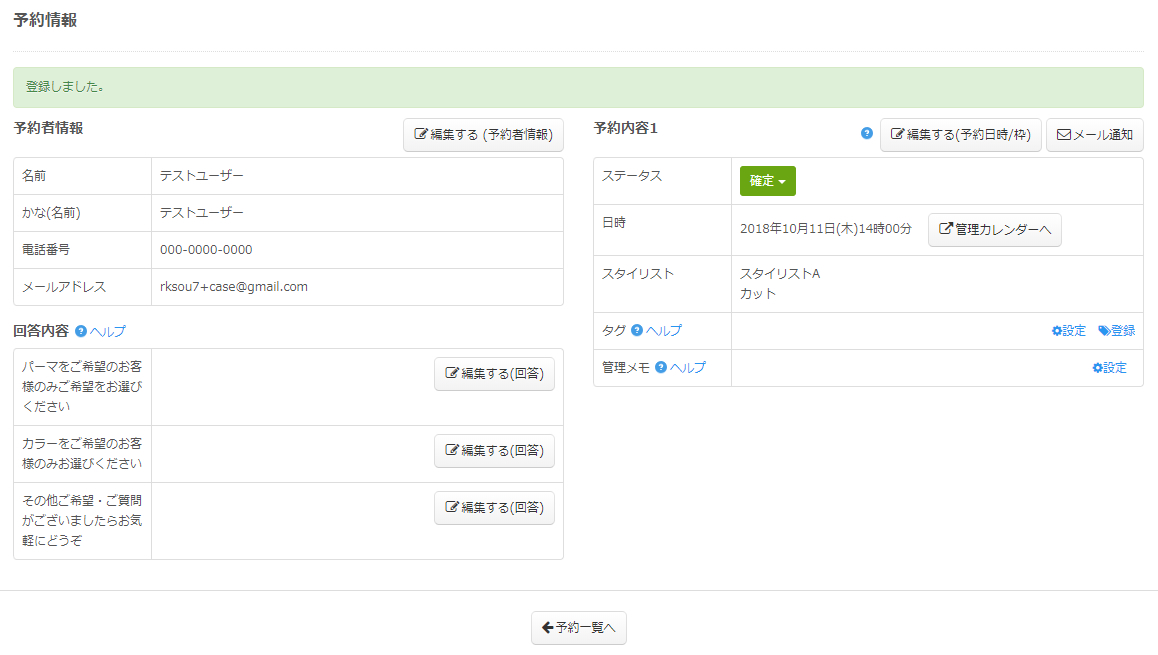Click 編集する (予約者情報) button
The height and width of the screenshot is (655, 1158).
(x=483, y=135)
